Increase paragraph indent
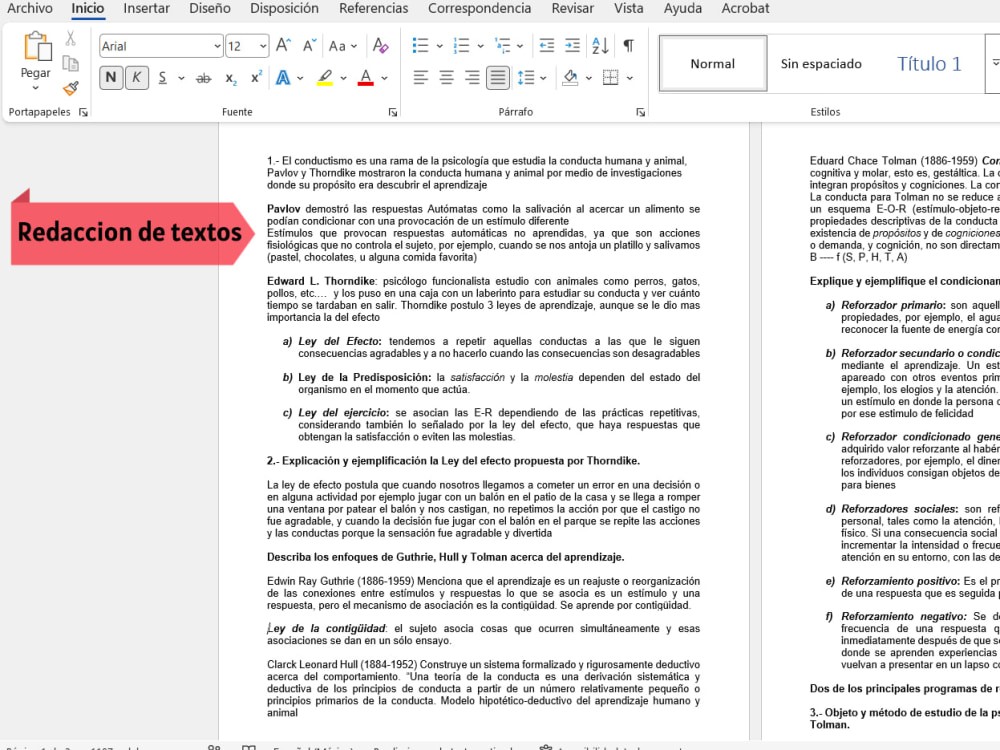 point(573,46)
